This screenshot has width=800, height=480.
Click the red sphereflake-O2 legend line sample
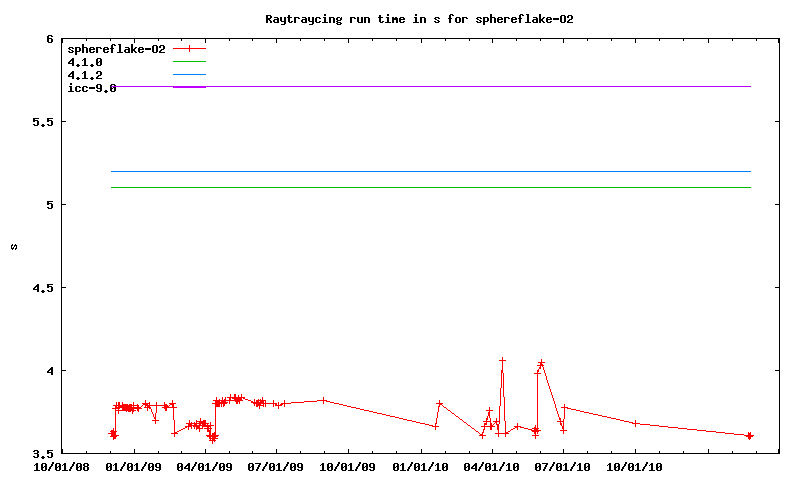(x=189, y=48)
